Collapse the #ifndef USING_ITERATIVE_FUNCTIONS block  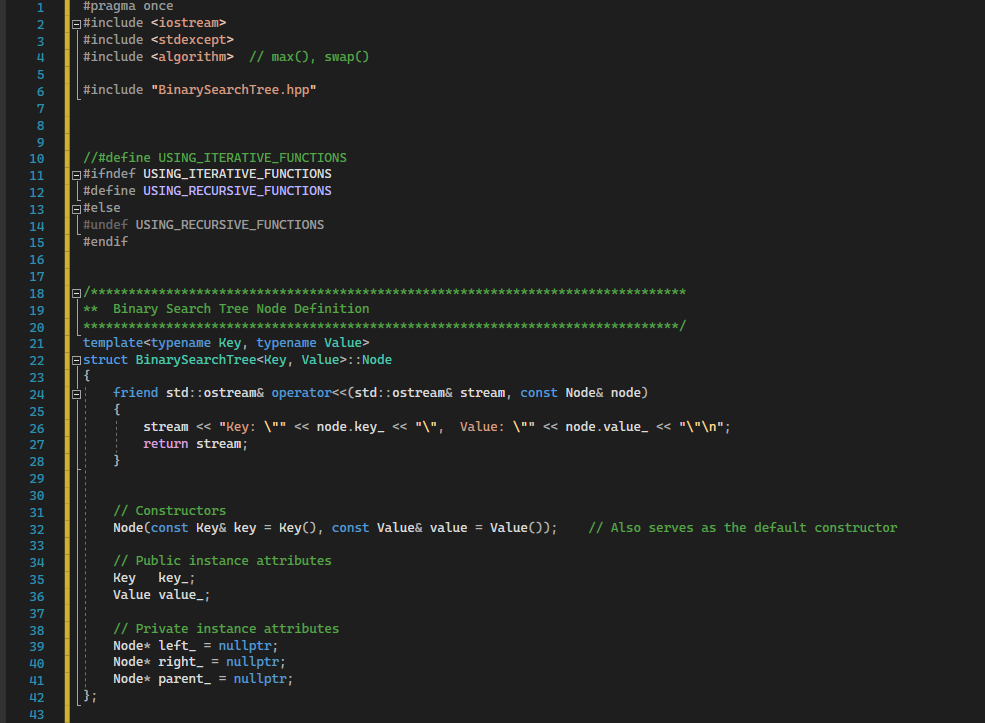coord(76,174)
